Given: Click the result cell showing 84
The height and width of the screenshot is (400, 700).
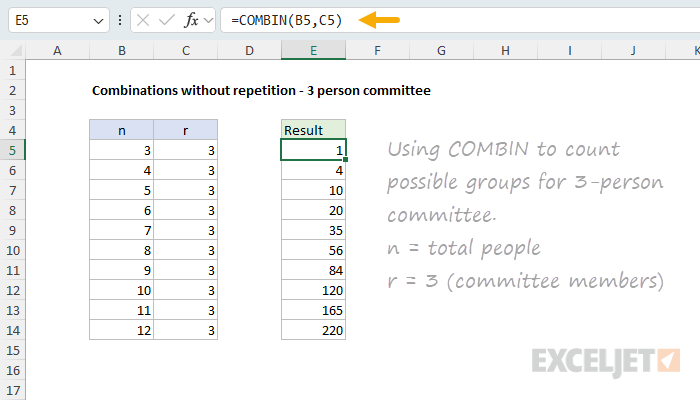Looking at the screenshot, I should [x=313, y=271].
